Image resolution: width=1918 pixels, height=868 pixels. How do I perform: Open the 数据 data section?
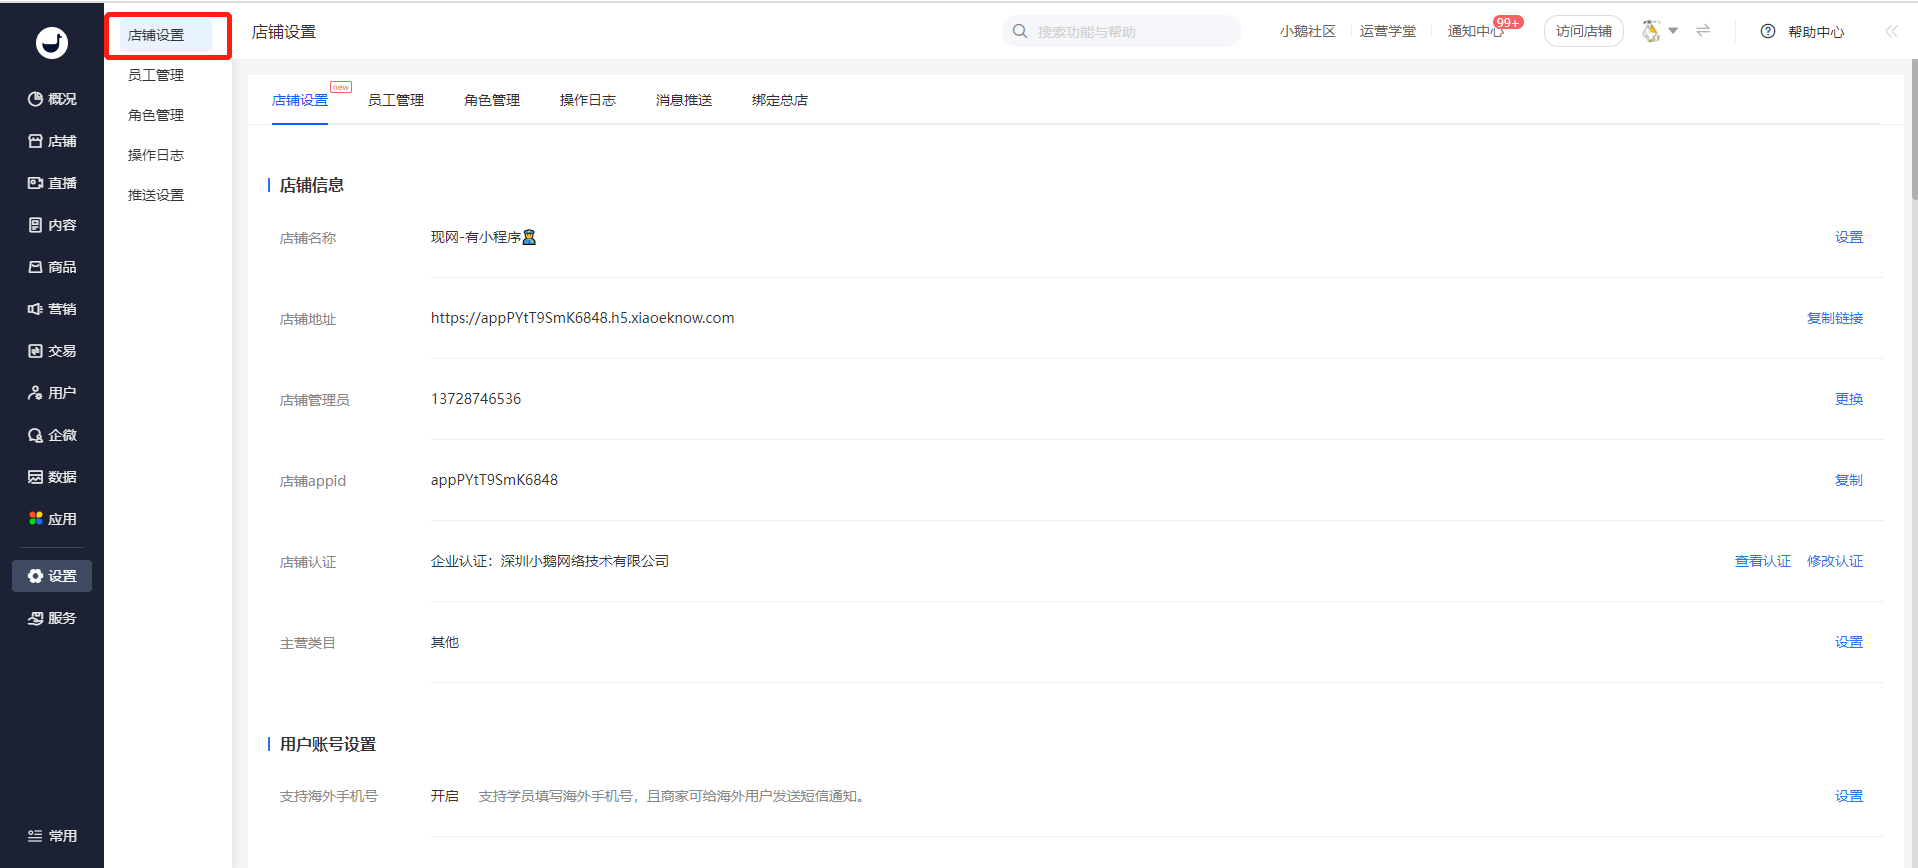click(52, 477)
